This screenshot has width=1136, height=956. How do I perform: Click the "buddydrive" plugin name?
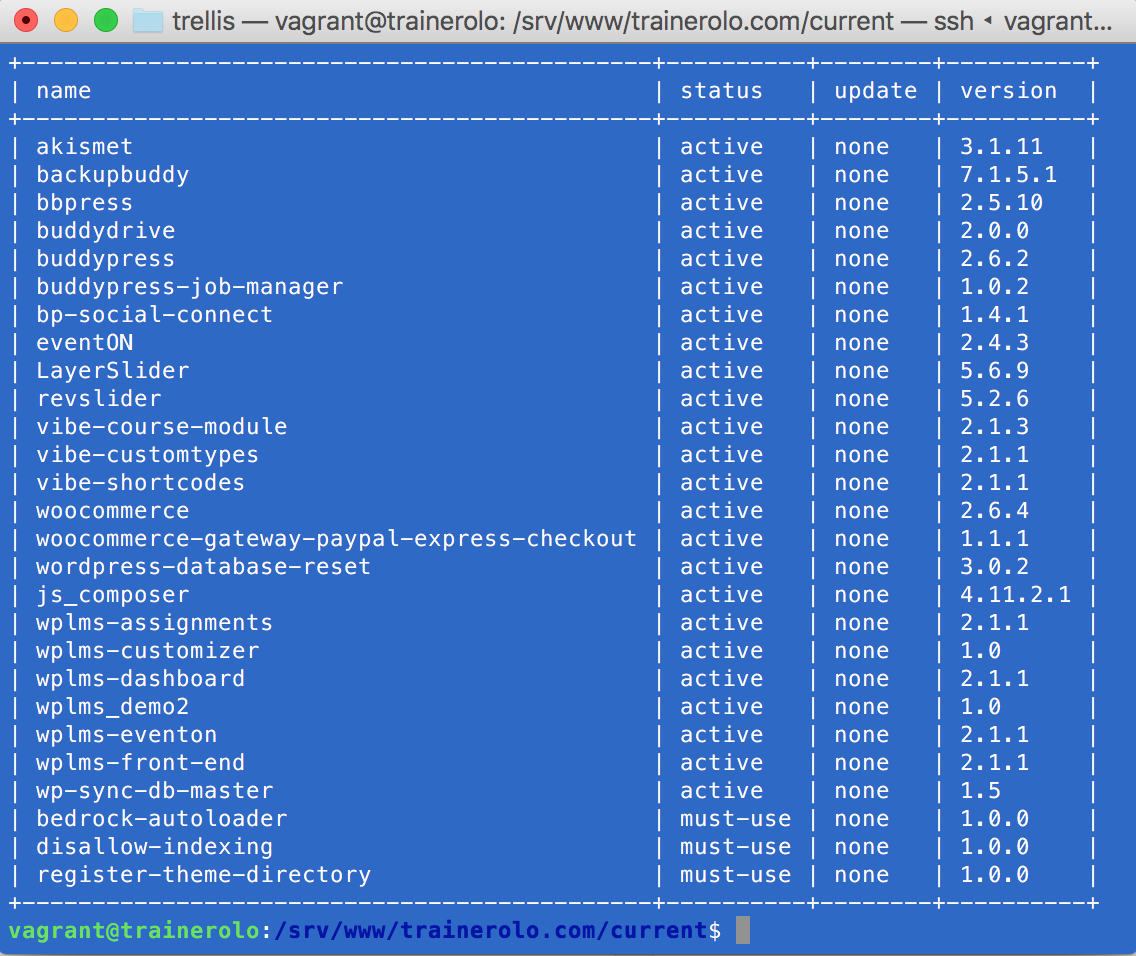click(x=106, y=230)
